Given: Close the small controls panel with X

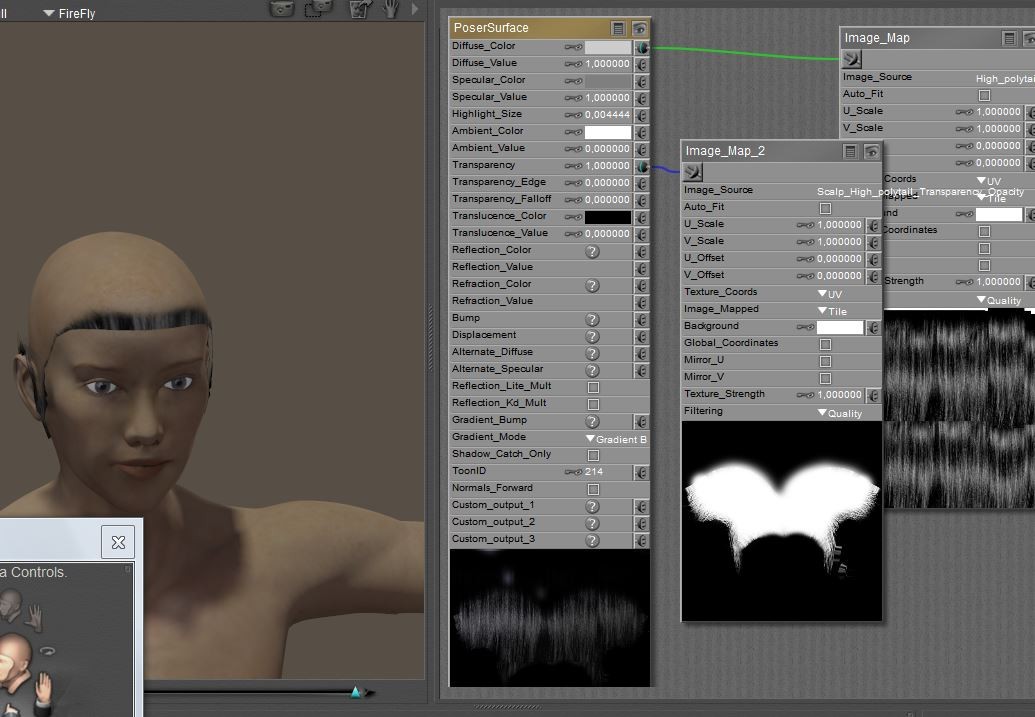Looking at the screenshot, I should click(x=118, y=542).
